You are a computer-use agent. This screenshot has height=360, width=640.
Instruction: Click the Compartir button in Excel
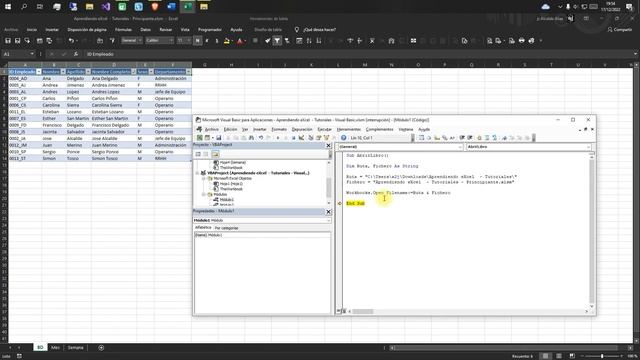pos(620,30)
